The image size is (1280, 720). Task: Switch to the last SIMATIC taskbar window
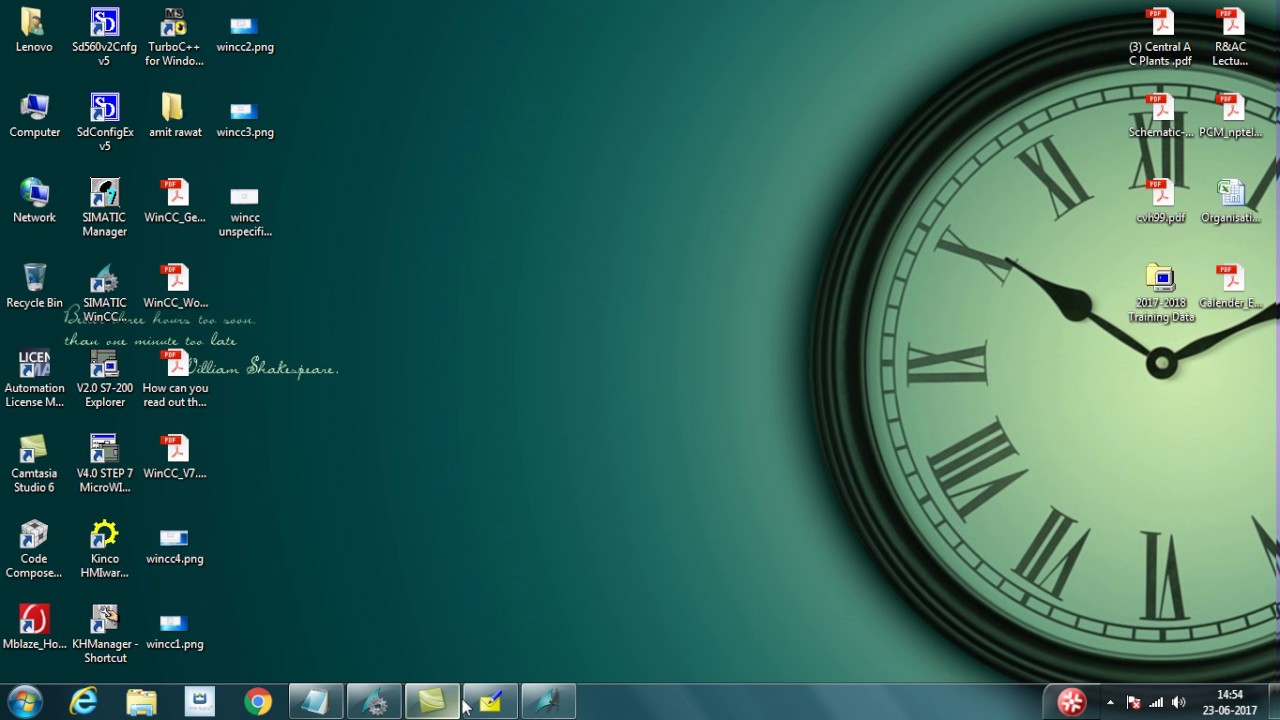(548, 702)
